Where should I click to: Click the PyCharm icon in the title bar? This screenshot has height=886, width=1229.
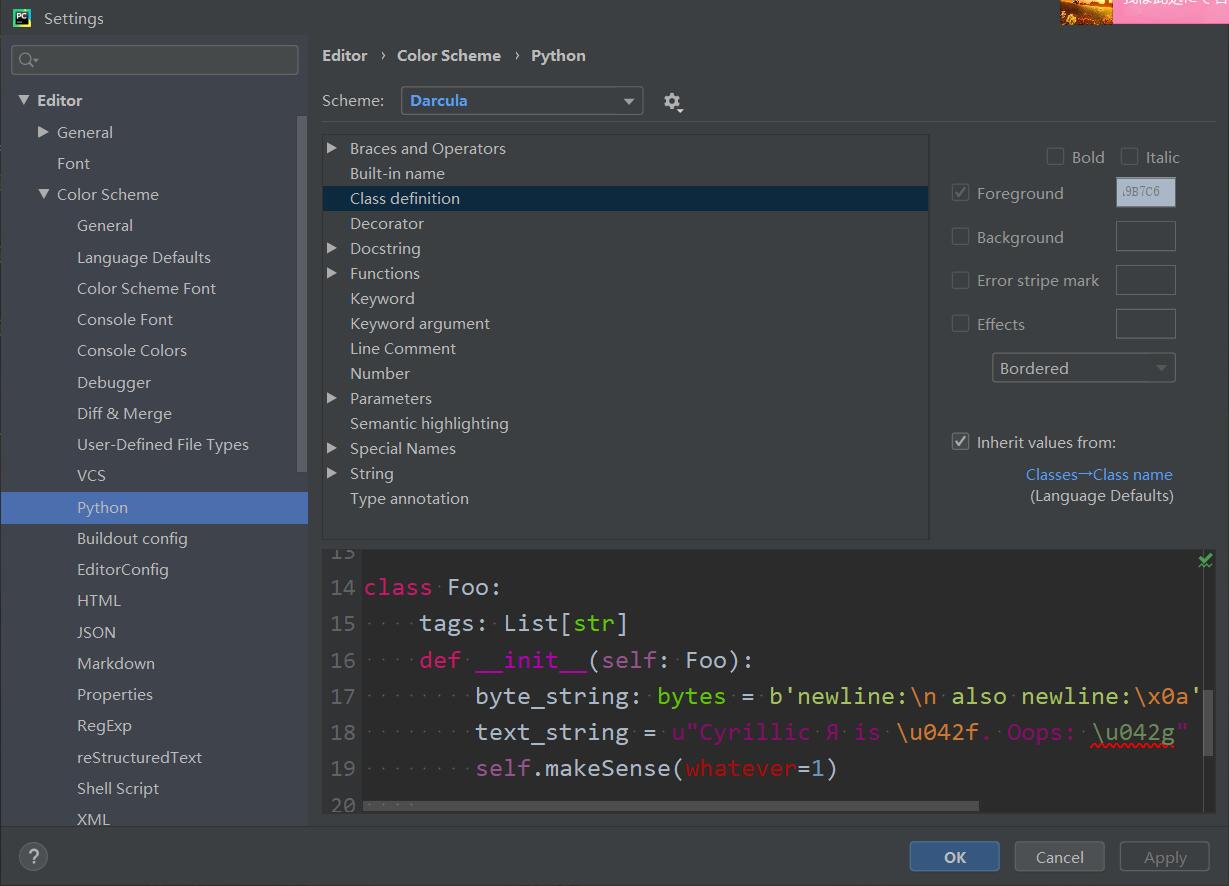pos(22,18)
